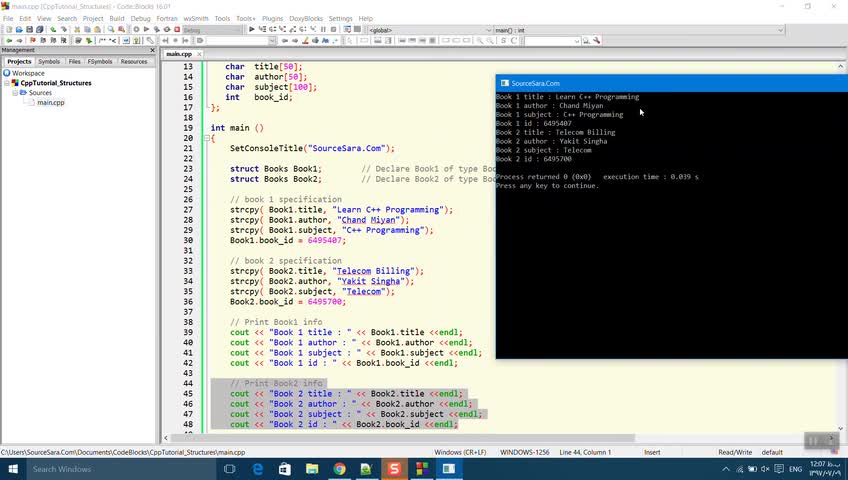The image size is (848, 480).
Task: Open Chrome from the Windows taskbar
Action: click(340, 468)
